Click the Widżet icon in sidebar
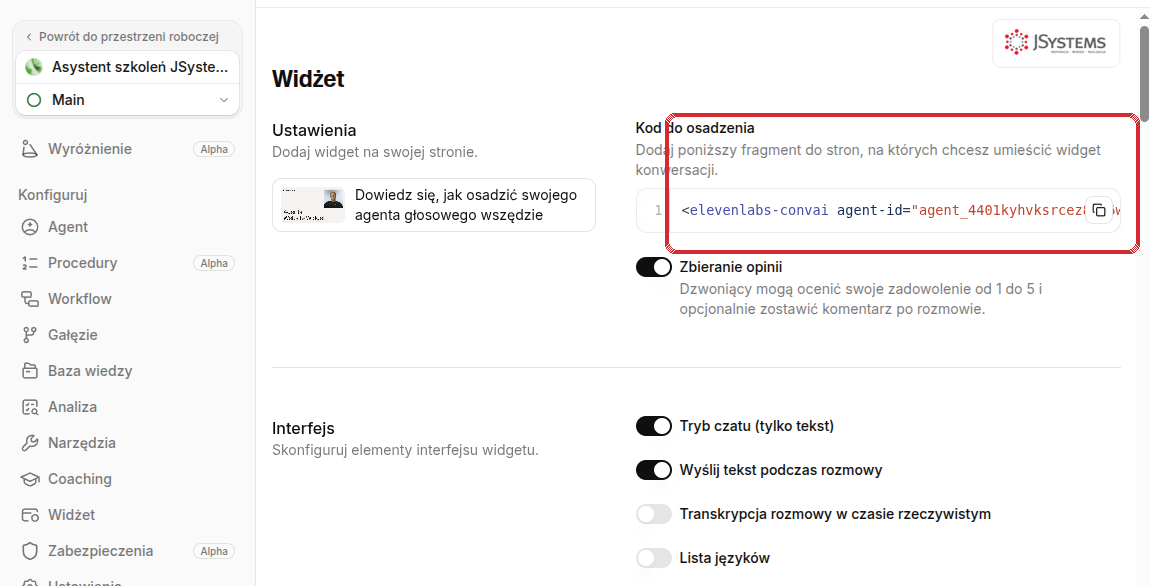 (x=29, y=515)
